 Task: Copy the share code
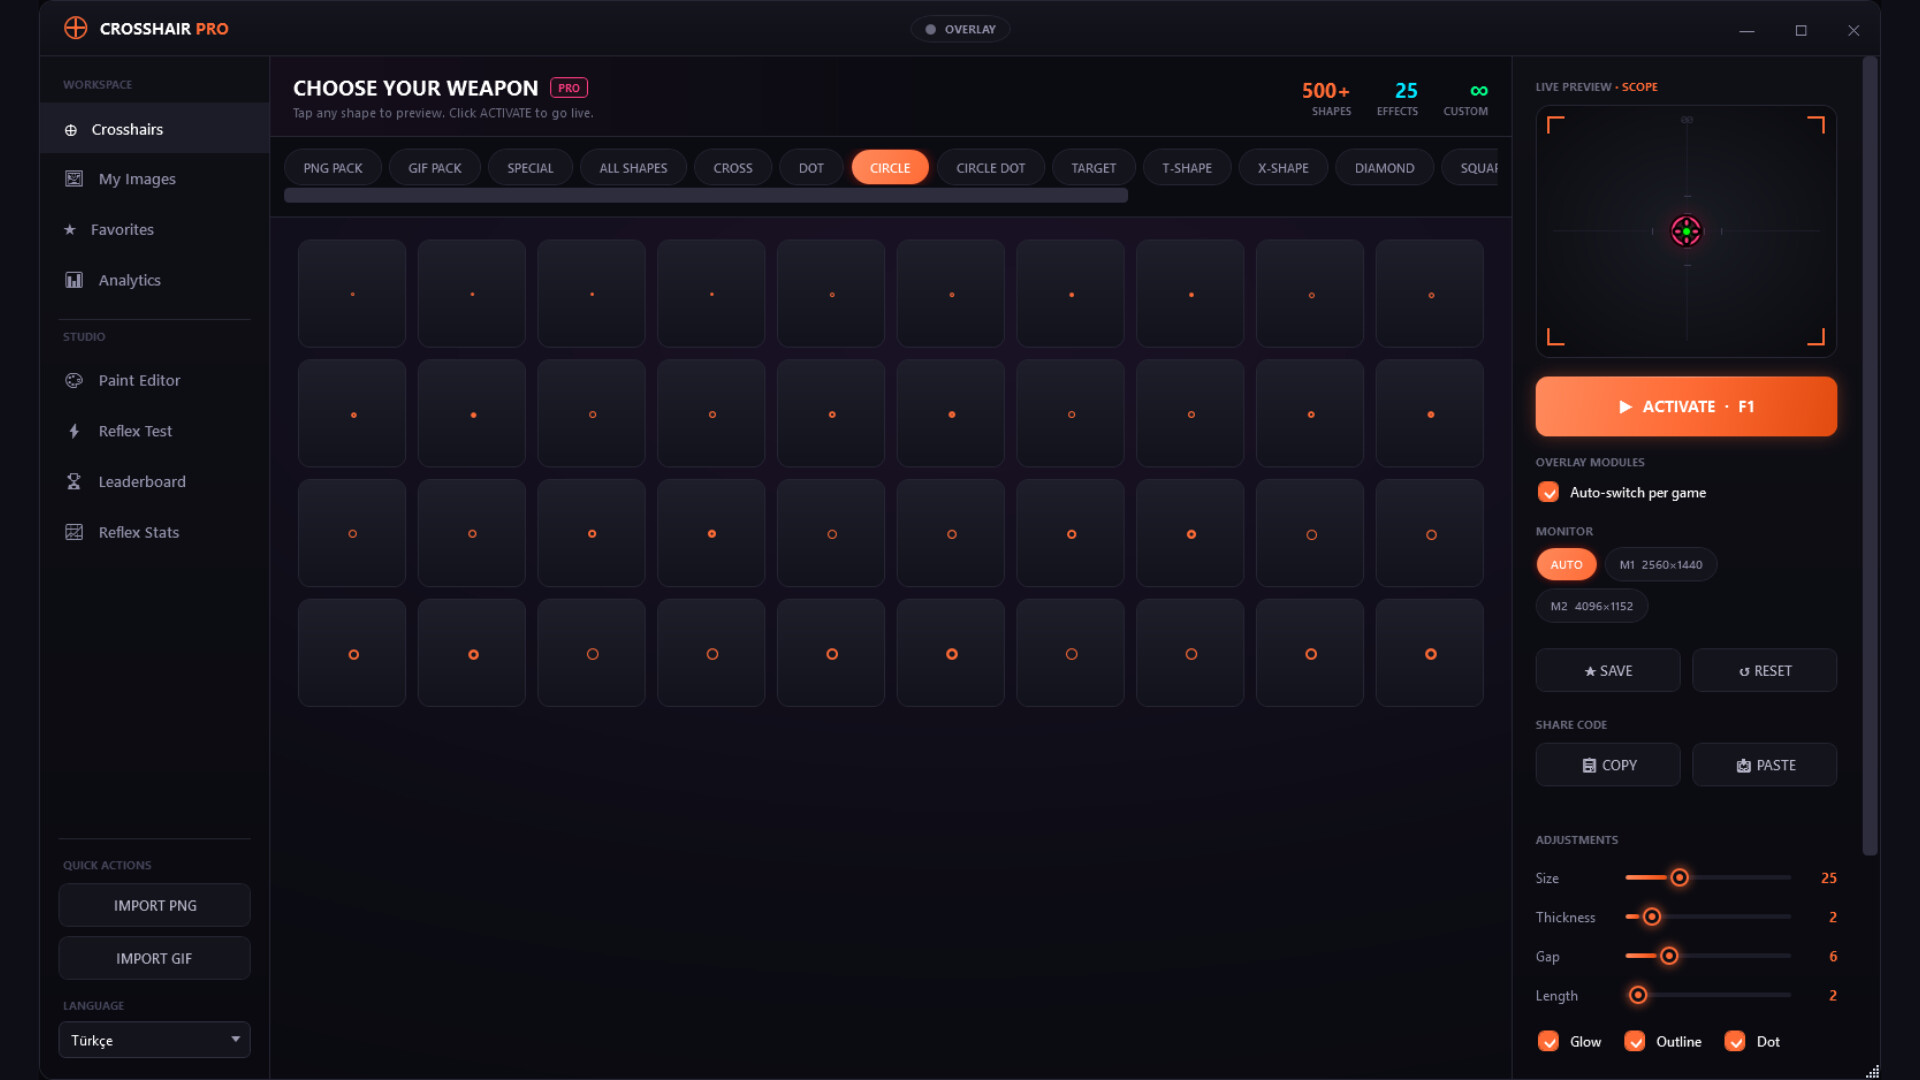click(1608, 765)
